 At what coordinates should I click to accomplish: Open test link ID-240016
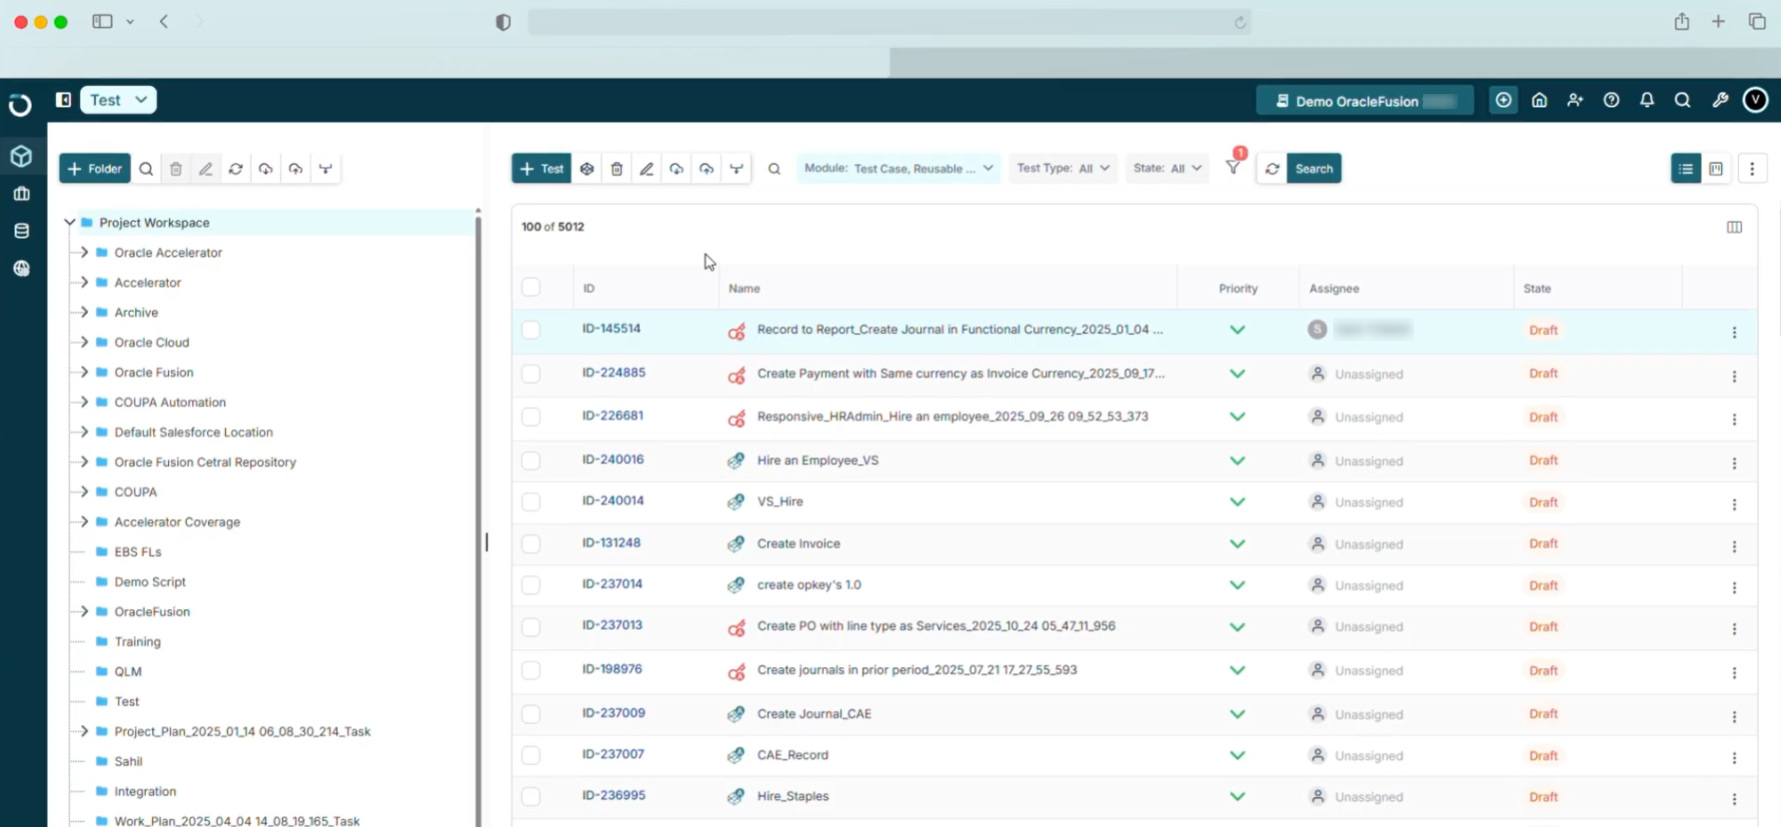point(613,459)
